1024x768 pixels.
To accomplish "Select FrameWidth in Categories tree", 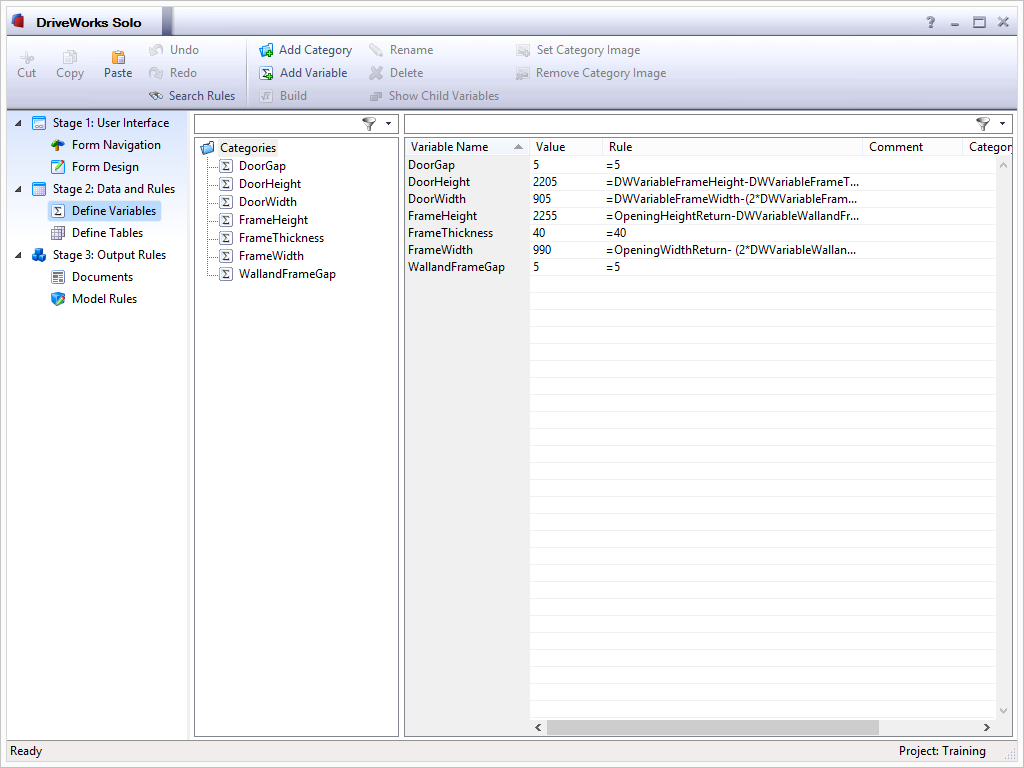I will (271, 256).
